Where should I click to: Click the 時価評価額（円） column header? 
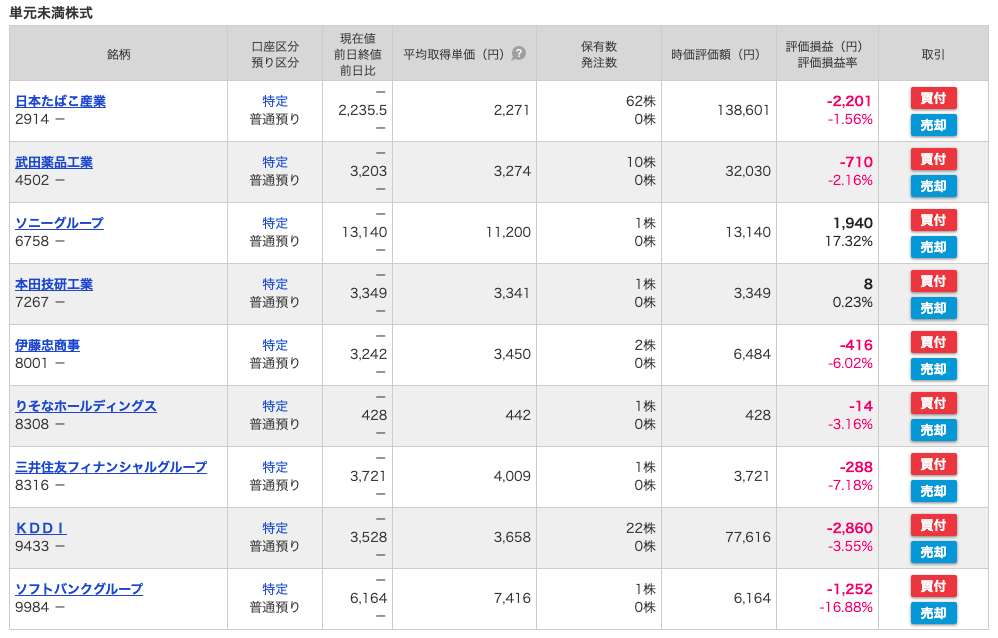(719, 54)
